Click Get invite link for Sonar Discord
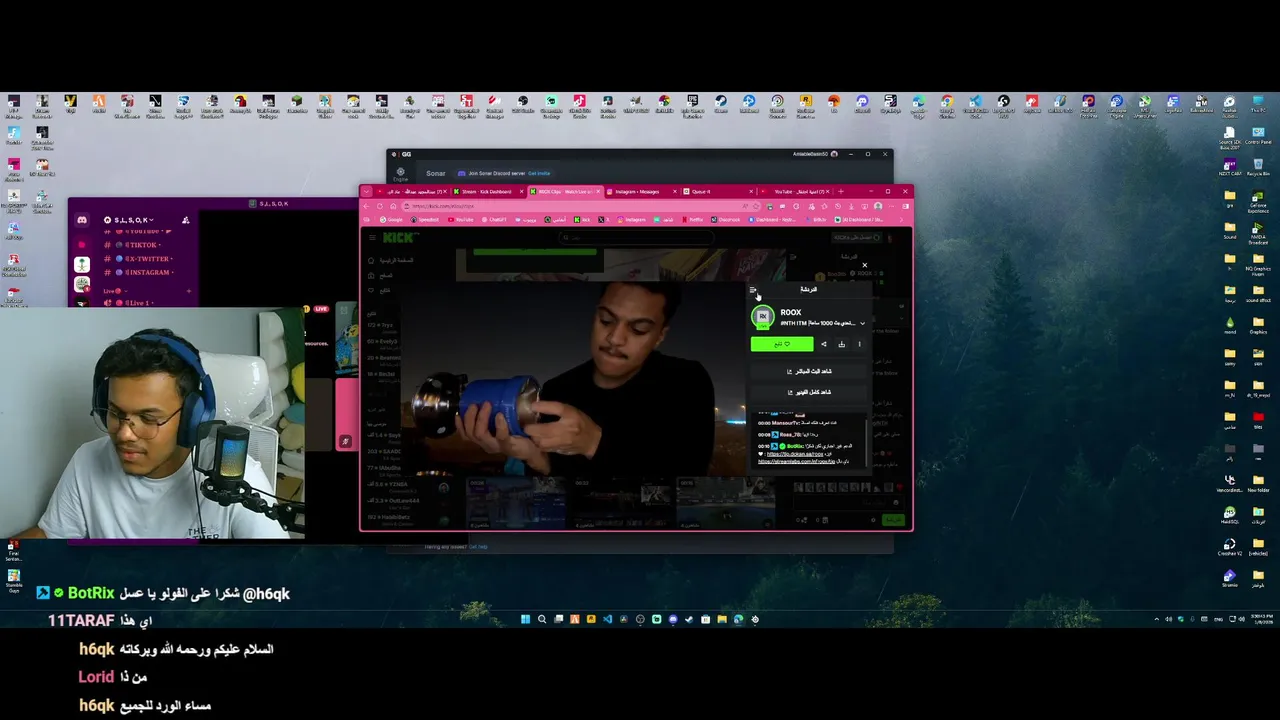Image resolution: width=1280 pixels, height=720 pixels. [x=539, y=173]
